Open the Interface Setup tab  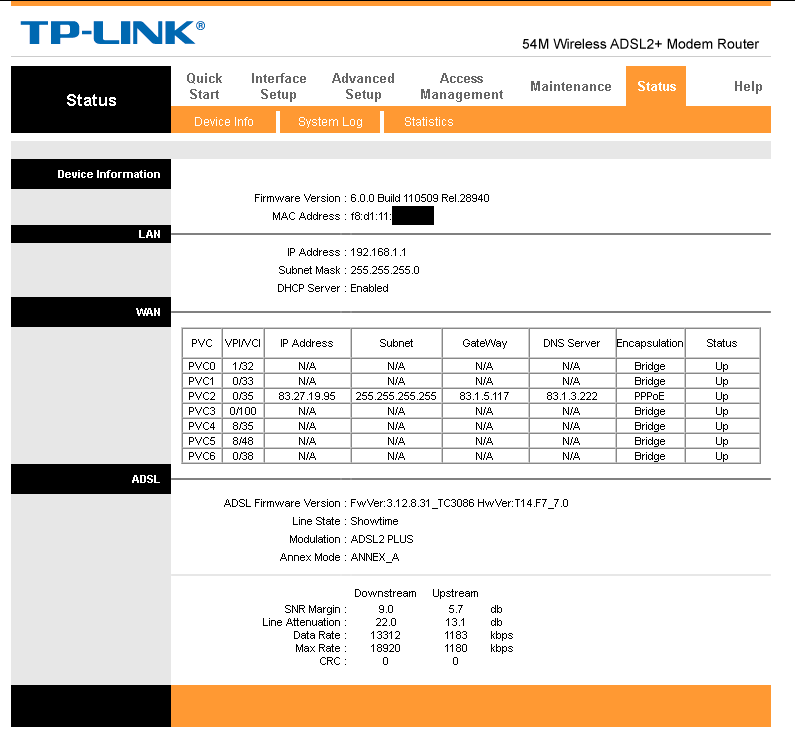coord(278,86)
